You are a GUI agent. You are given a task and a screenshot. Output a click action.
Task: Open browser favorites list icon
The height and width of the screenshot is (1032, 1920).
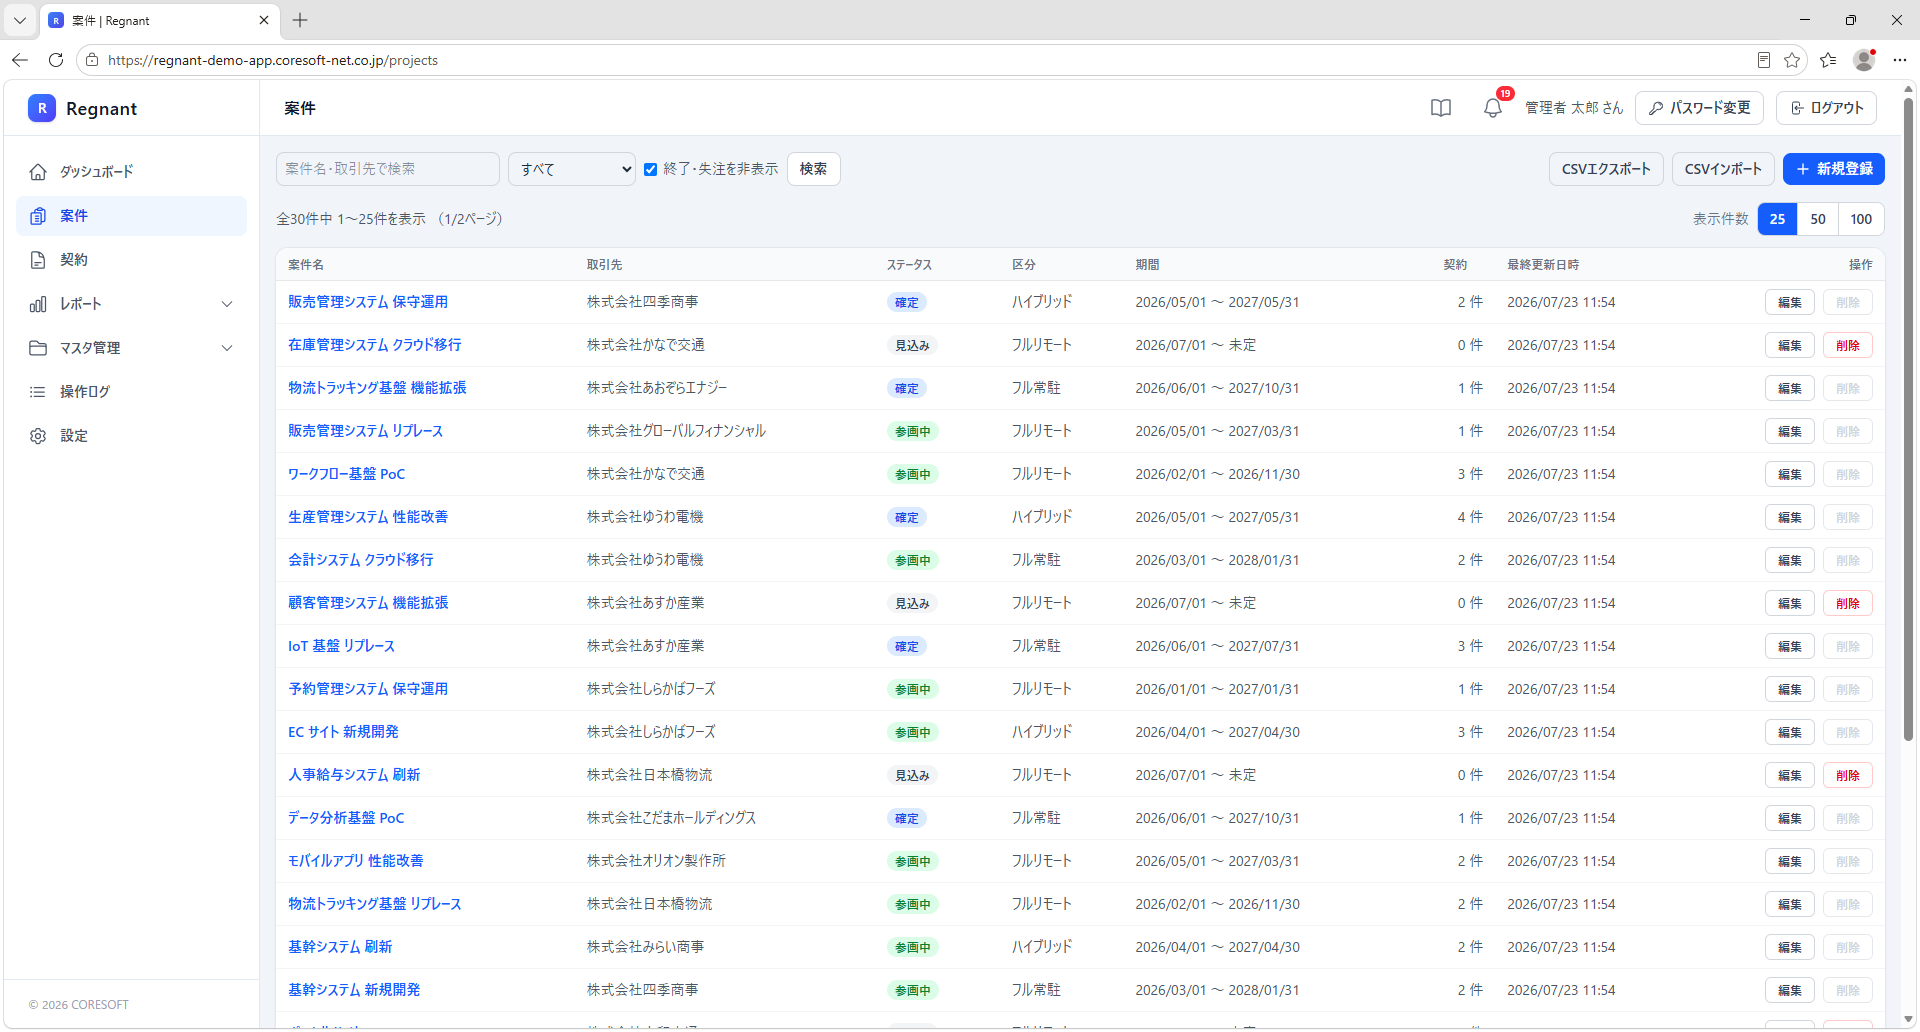pyautogui.click(x=1828, y=60)
